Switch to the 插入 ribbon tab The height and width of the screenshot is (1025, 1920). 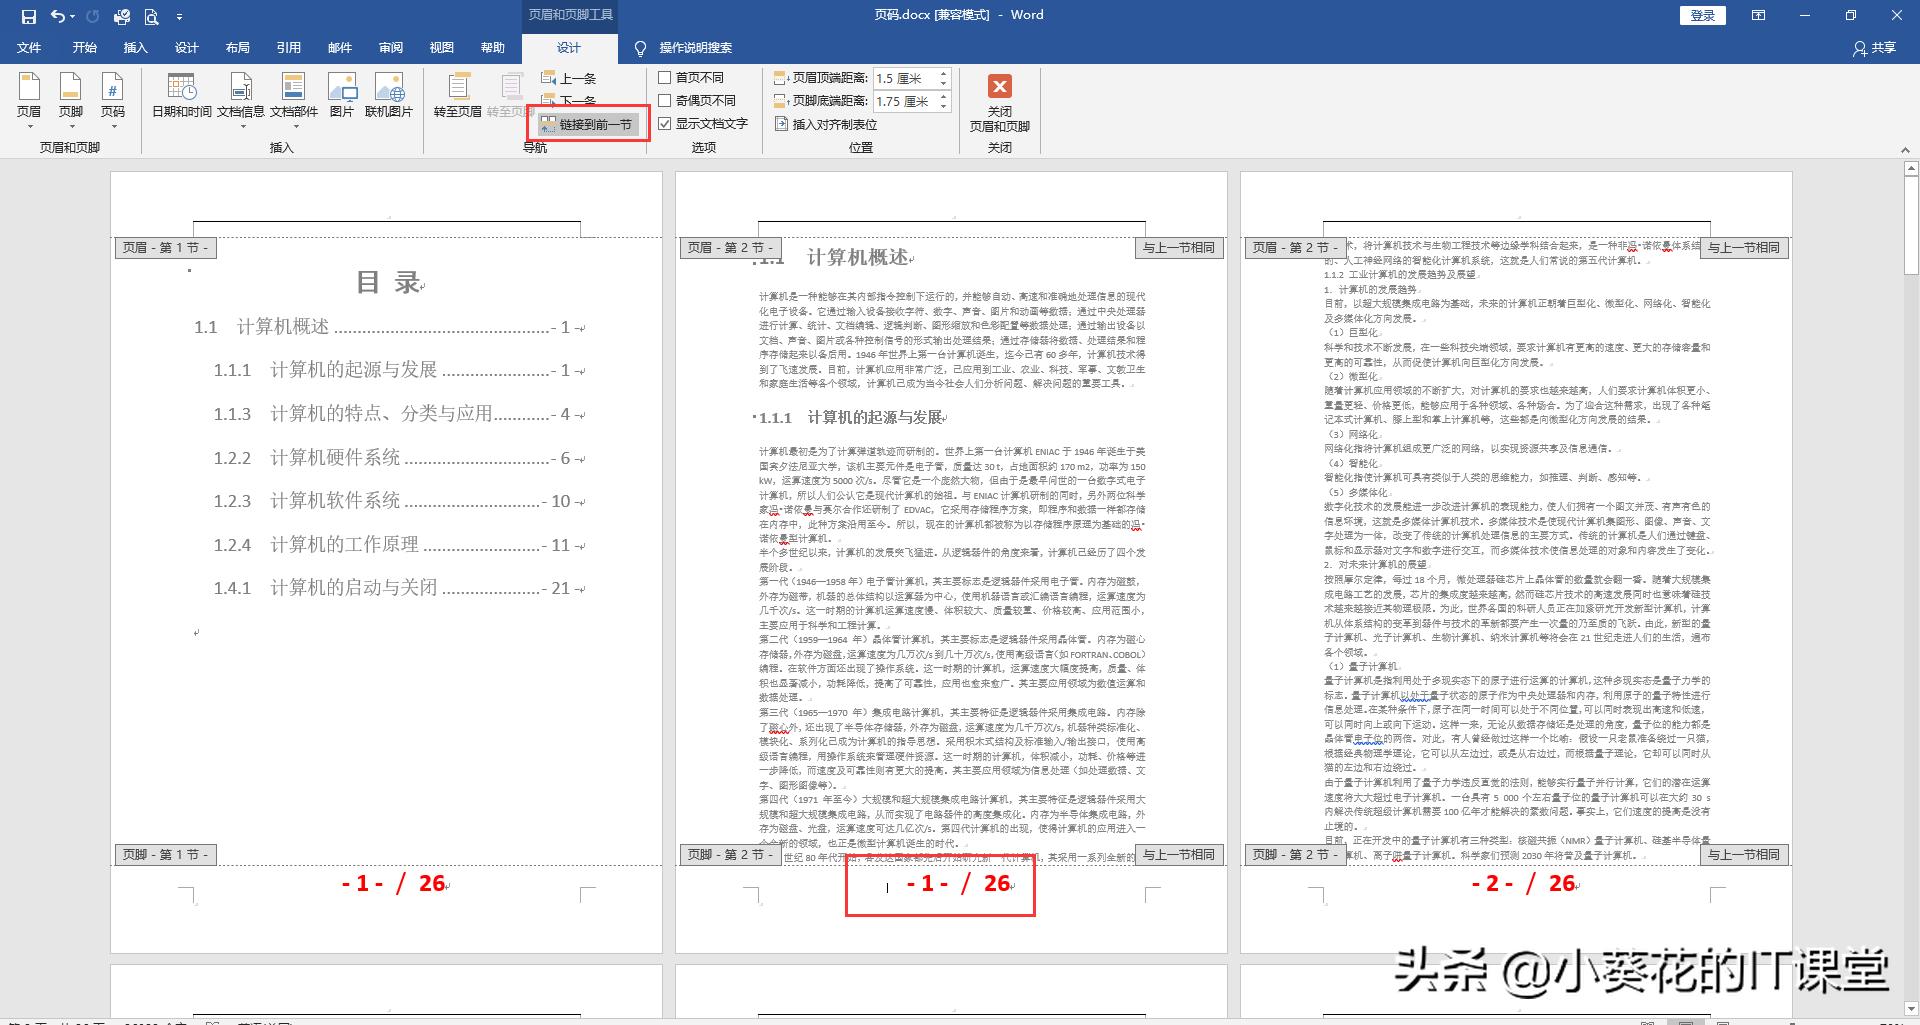point(135,47)
